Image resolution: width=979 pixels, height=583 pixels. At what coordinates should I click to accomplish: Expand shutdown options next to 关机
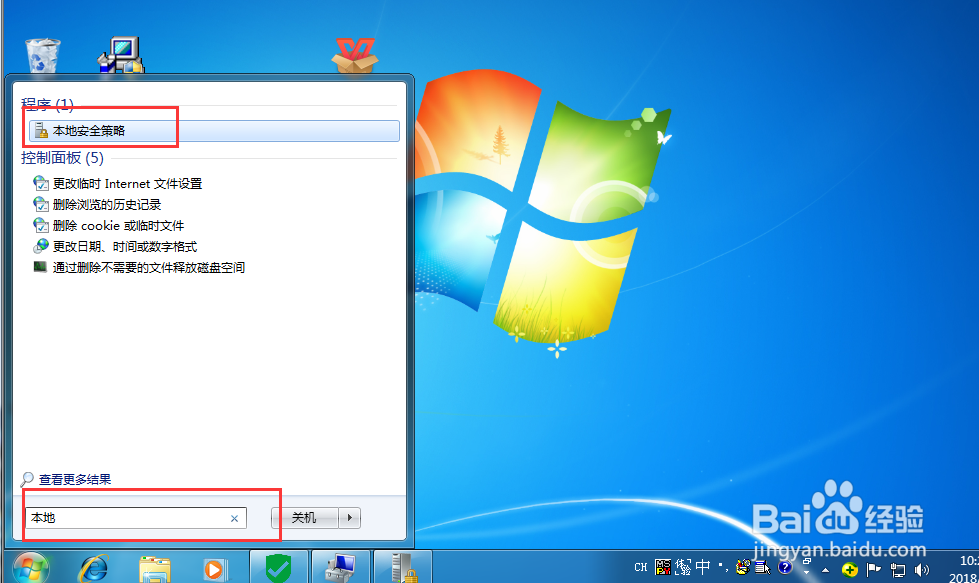point(350,518)
